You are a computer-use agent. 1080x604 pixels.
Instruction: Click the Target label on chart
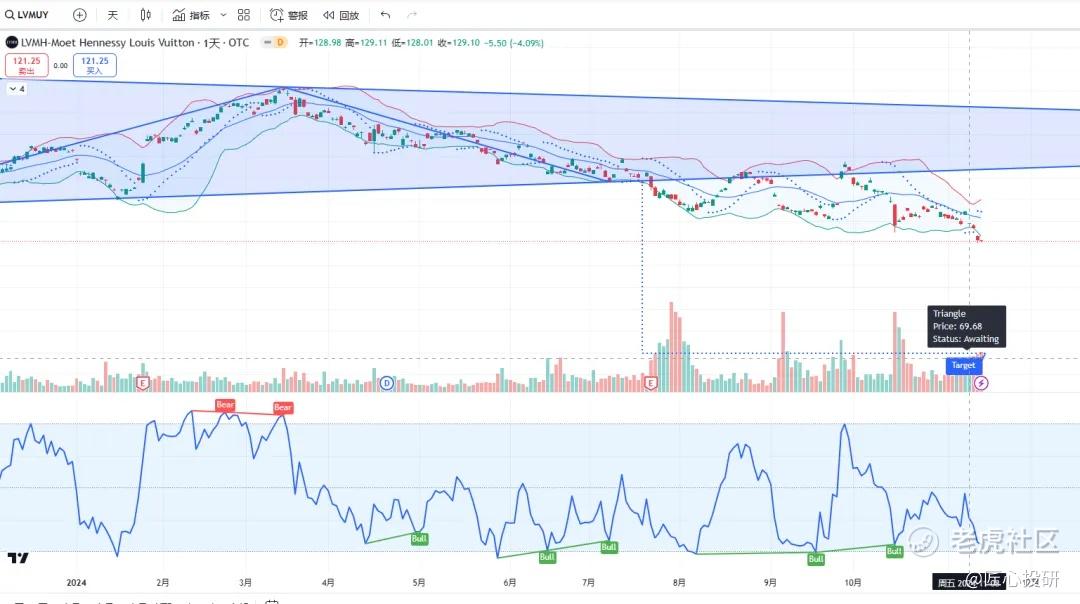[x=963, y=366]
